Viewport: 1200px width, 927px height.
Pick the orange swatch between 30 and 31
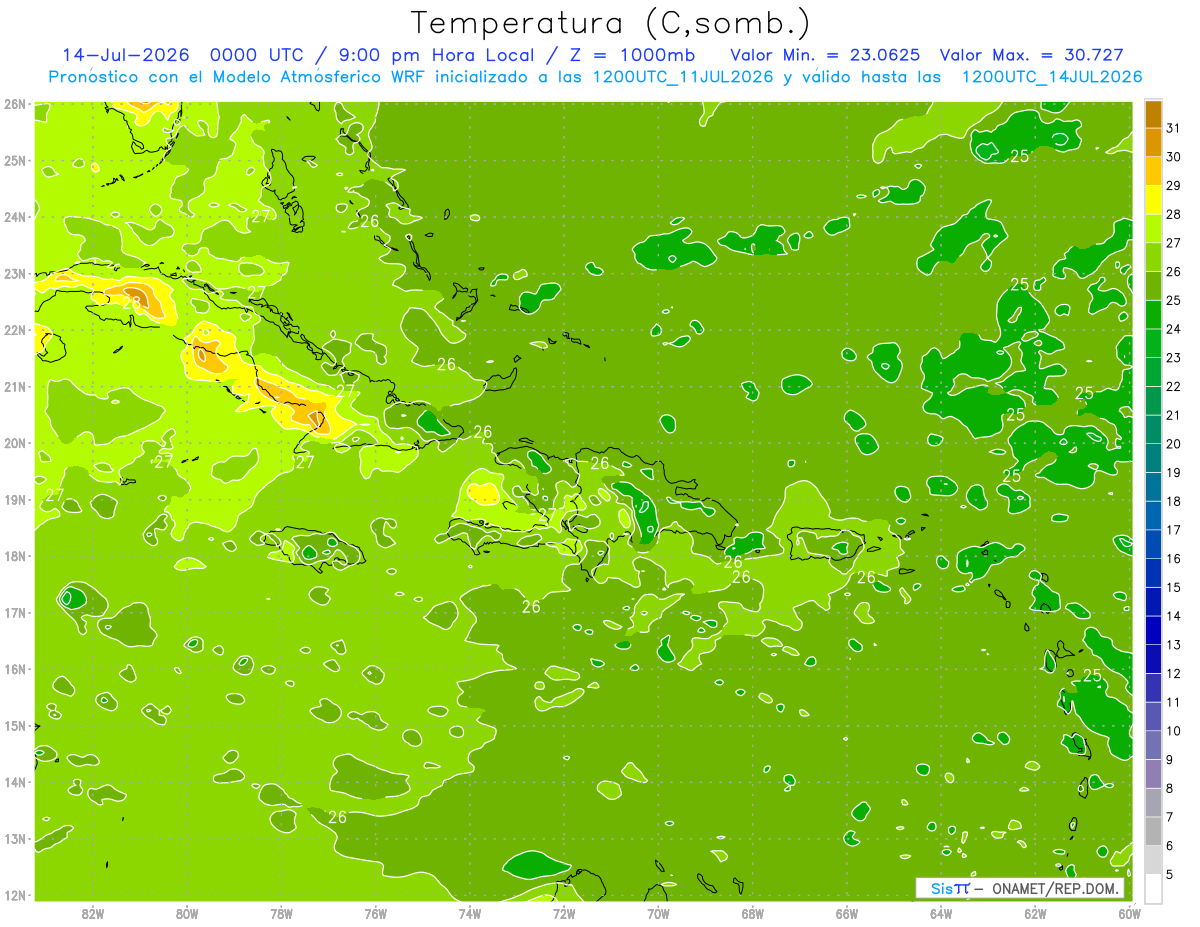pyautogui.click(x=1153, y=143)
